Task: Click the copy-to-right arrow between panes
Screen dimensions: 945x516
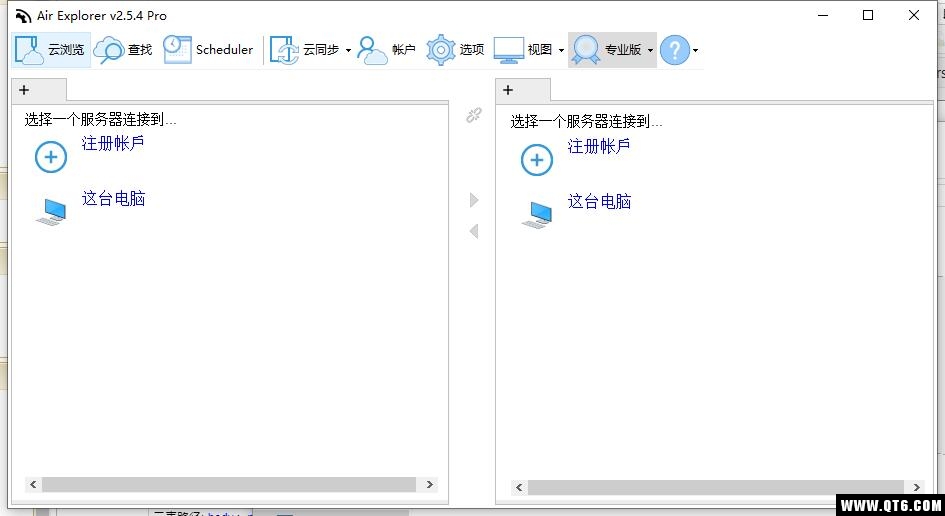Action: 474,200
